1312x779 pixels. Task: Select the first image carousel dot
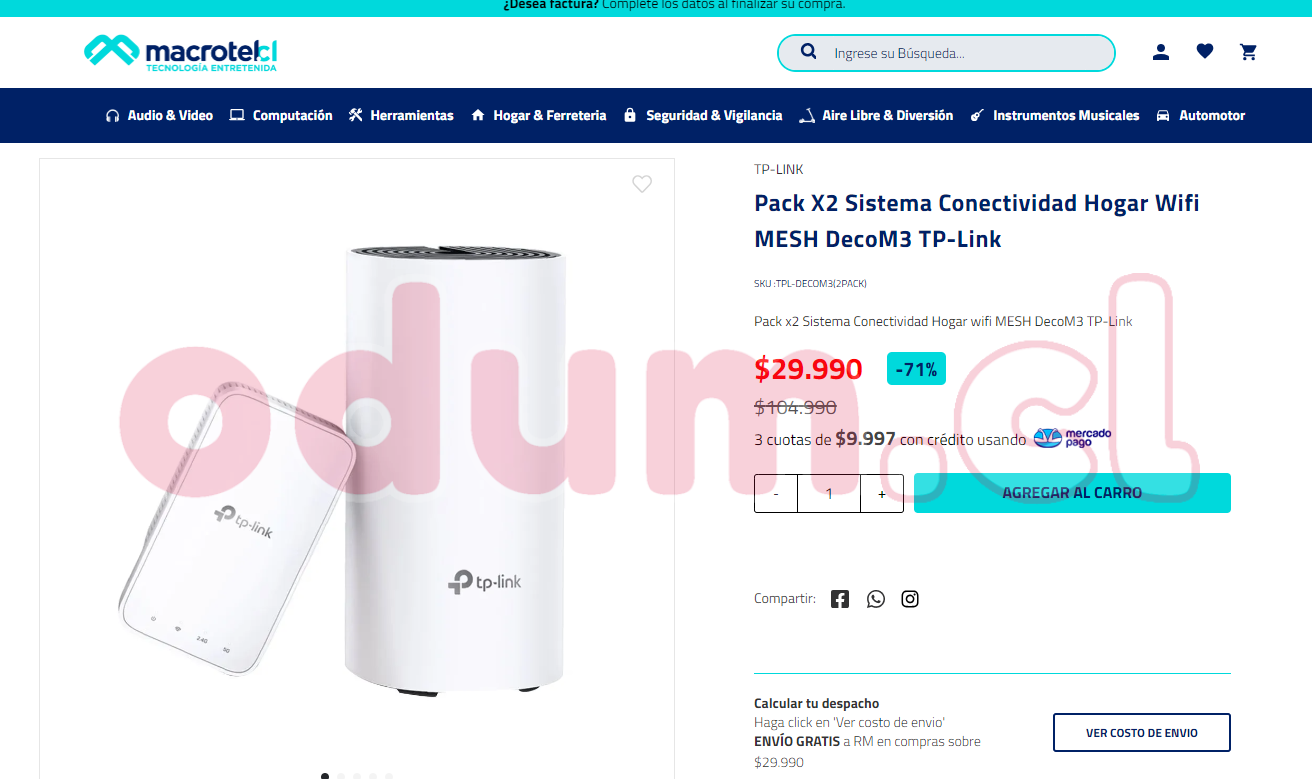coord(325,776)
